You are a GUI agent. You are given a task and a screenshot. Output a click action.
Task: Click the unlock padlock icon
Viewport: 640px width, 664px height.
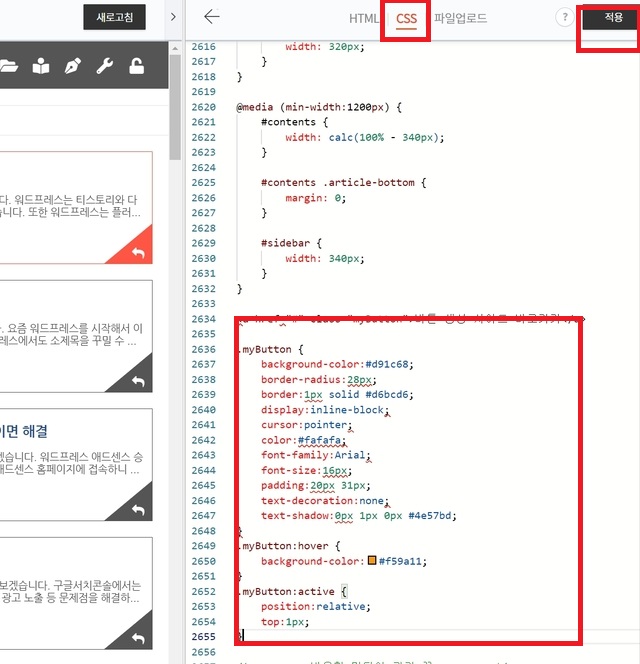pos(136,66)
